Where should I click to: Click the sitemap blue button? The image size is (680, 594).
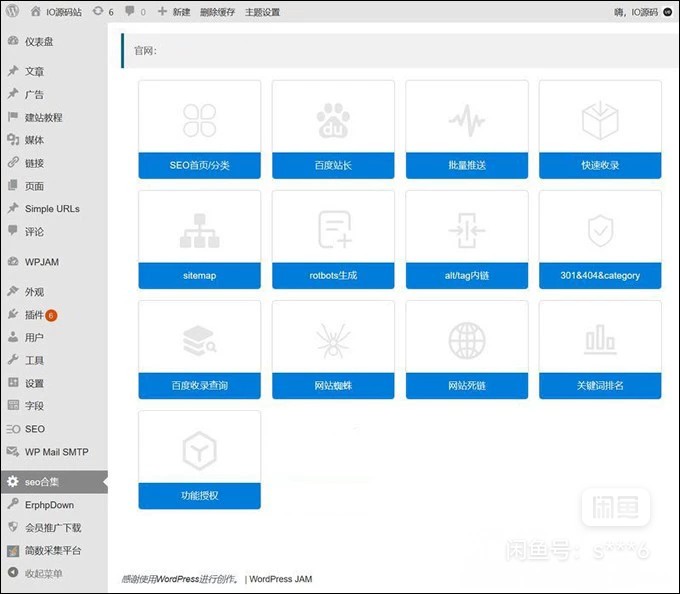coord(199,275)
